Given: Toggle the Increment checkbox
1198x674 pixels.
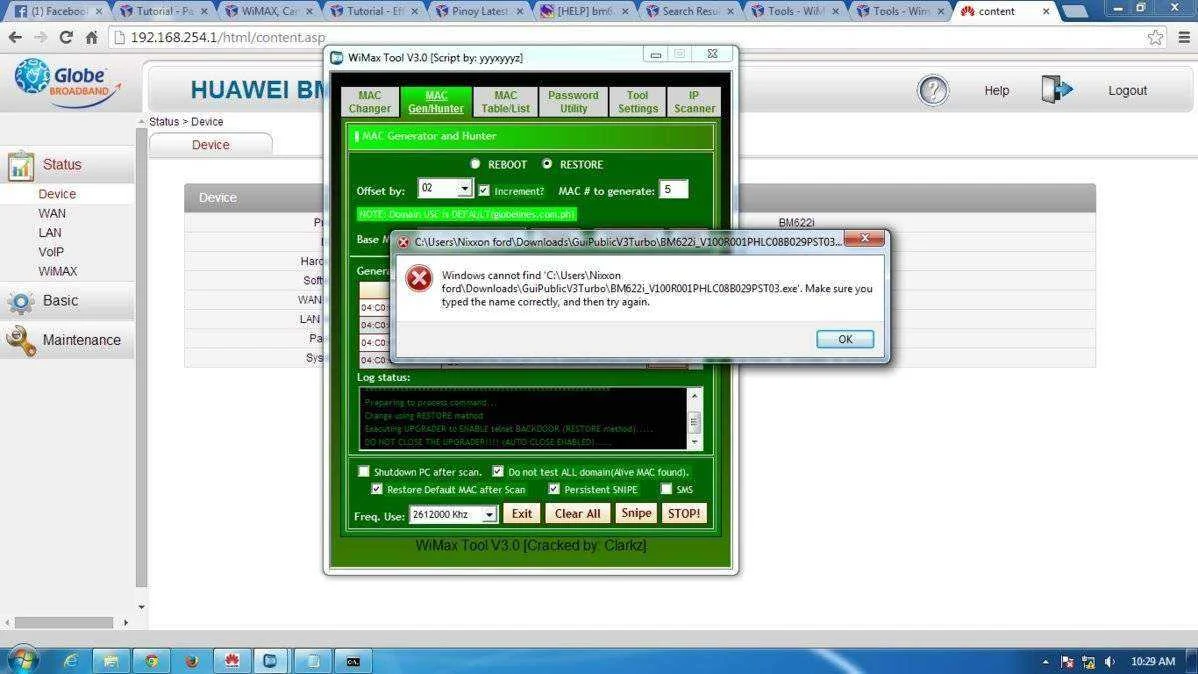Looking at the screenshot, I should pyautogui.click(x=484, y=190).
